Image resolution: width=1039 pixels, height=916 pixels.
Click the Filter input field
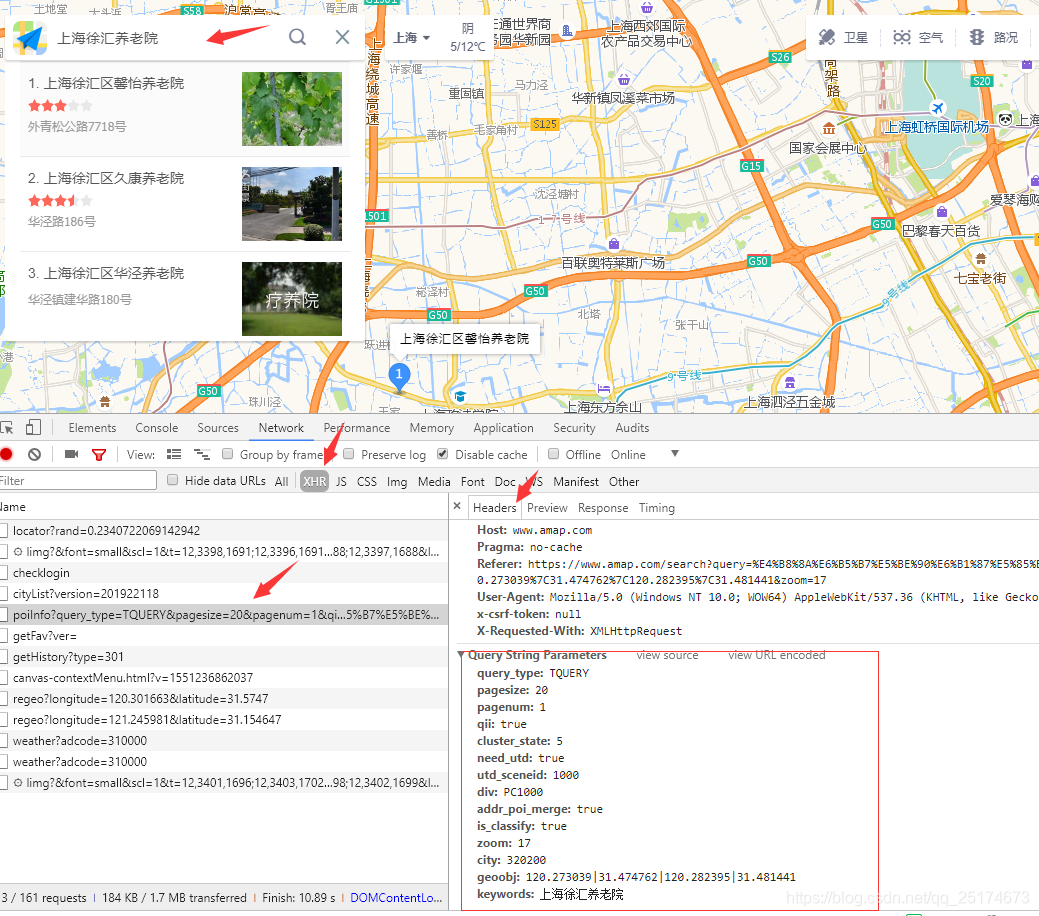tap(78, 481)
